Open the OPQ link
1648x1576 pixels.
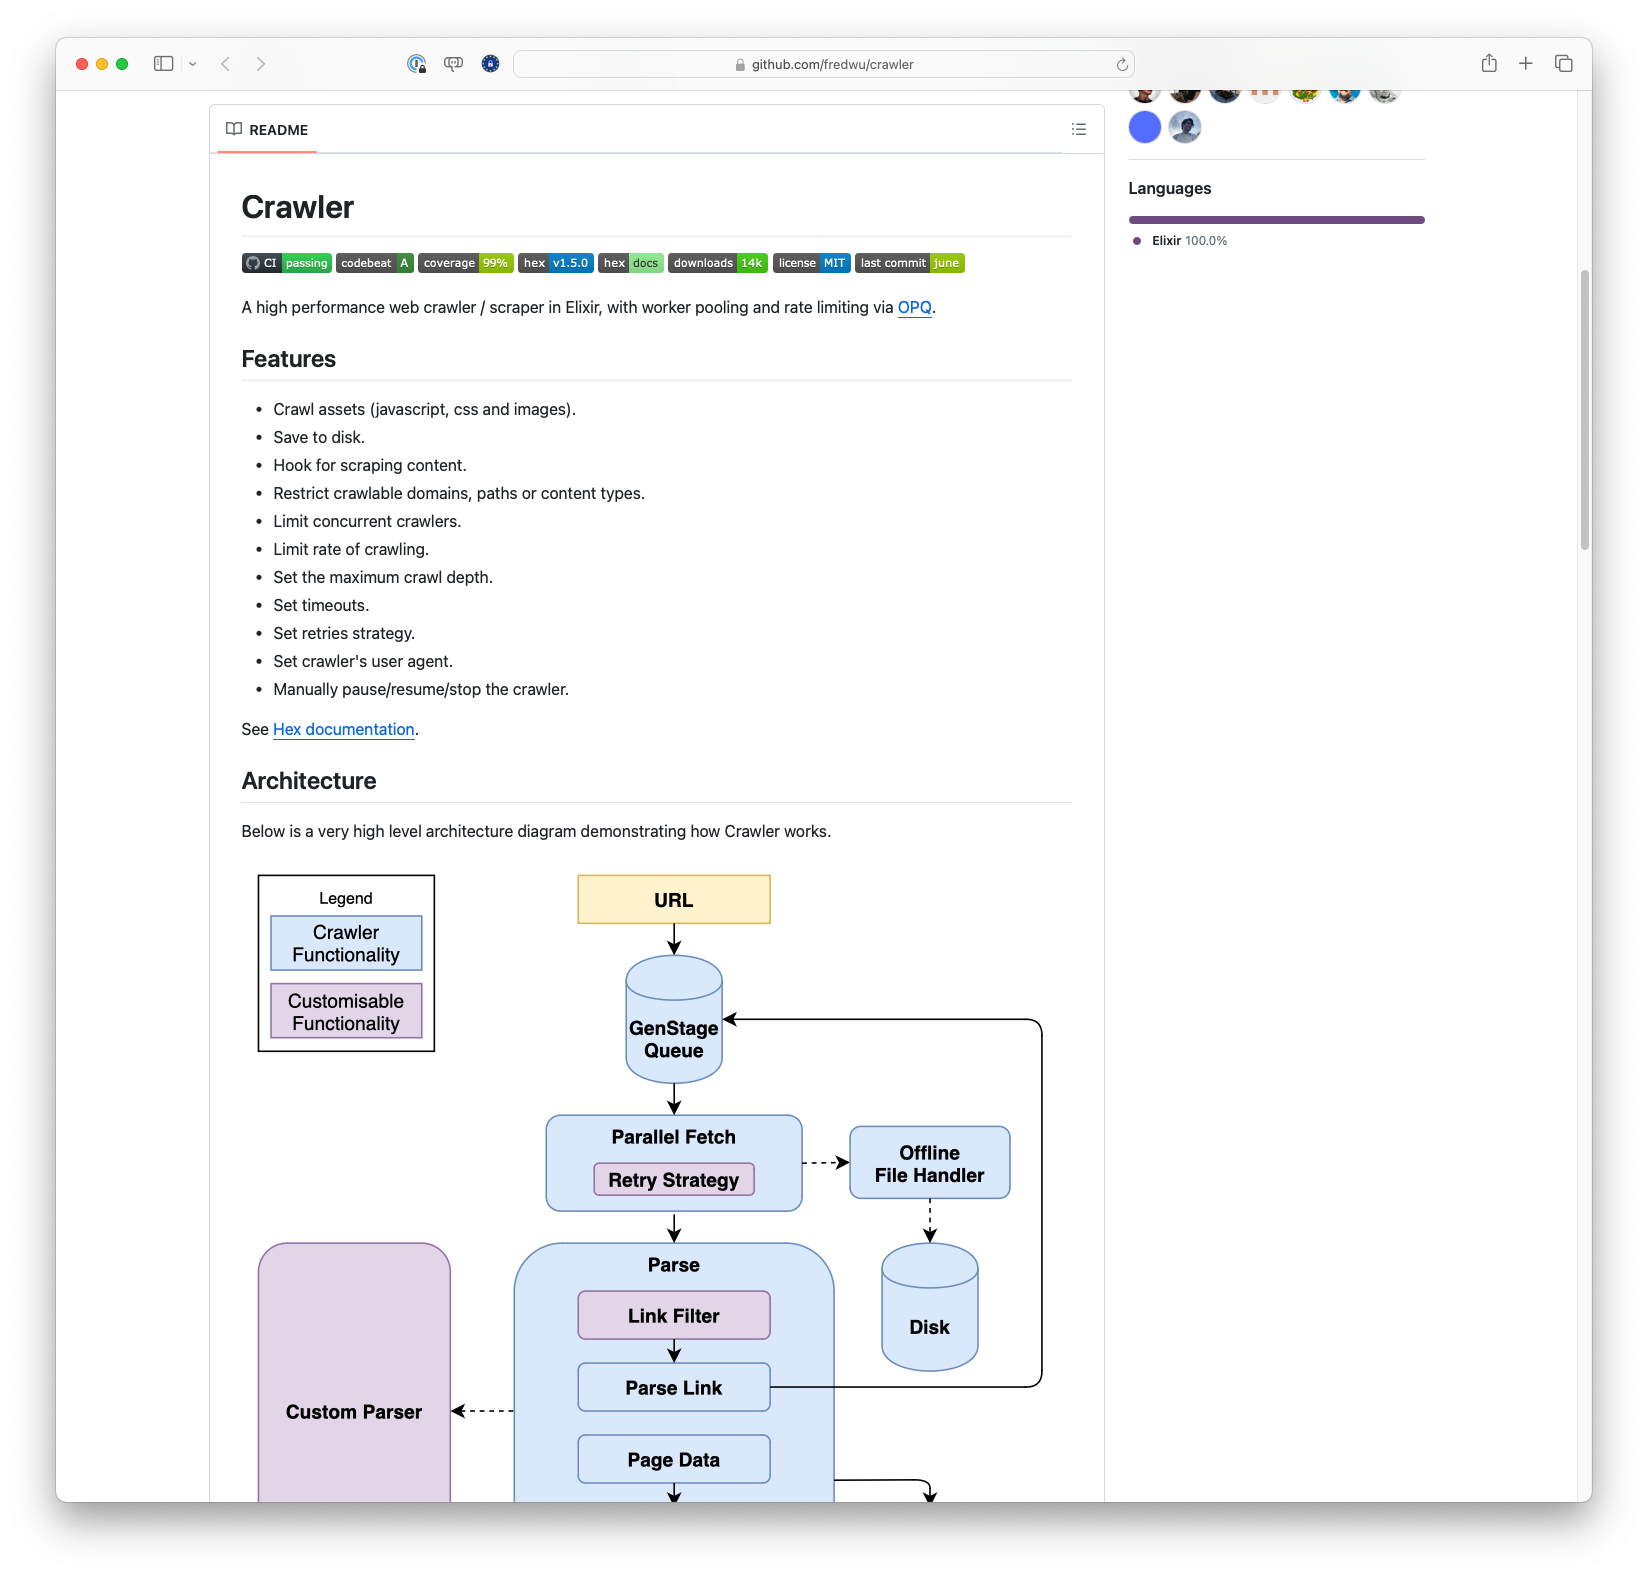coord(913,308)
